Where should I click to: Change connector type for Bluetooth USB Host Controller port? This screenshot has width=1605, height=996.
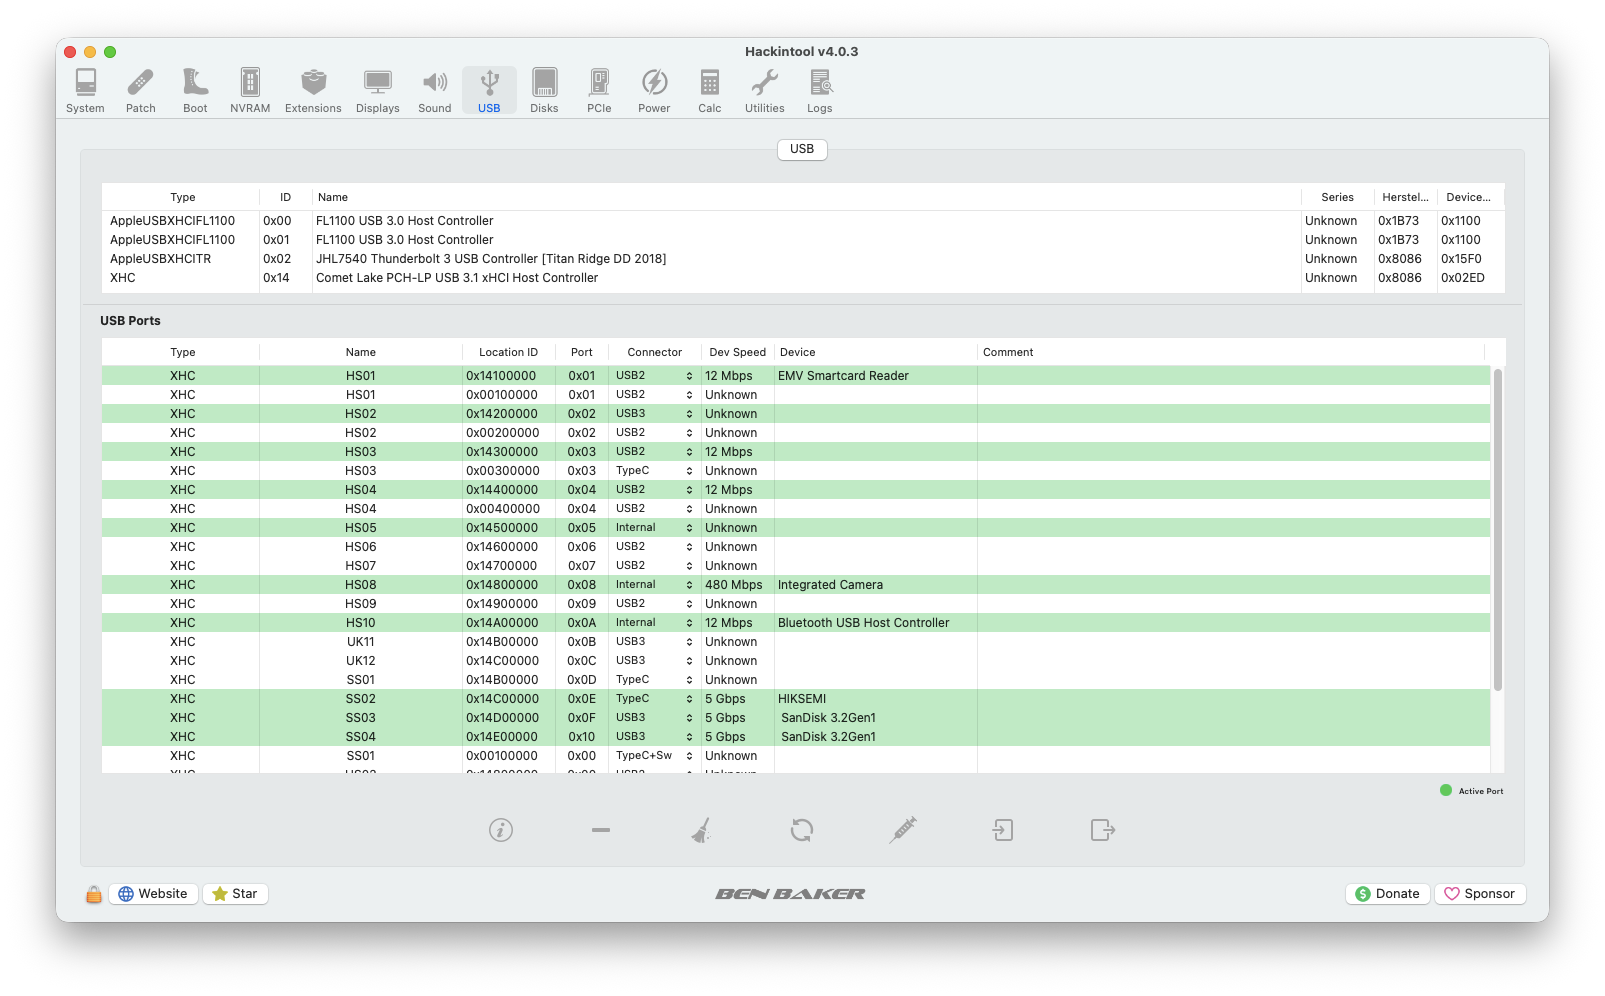tap(655, 623)
